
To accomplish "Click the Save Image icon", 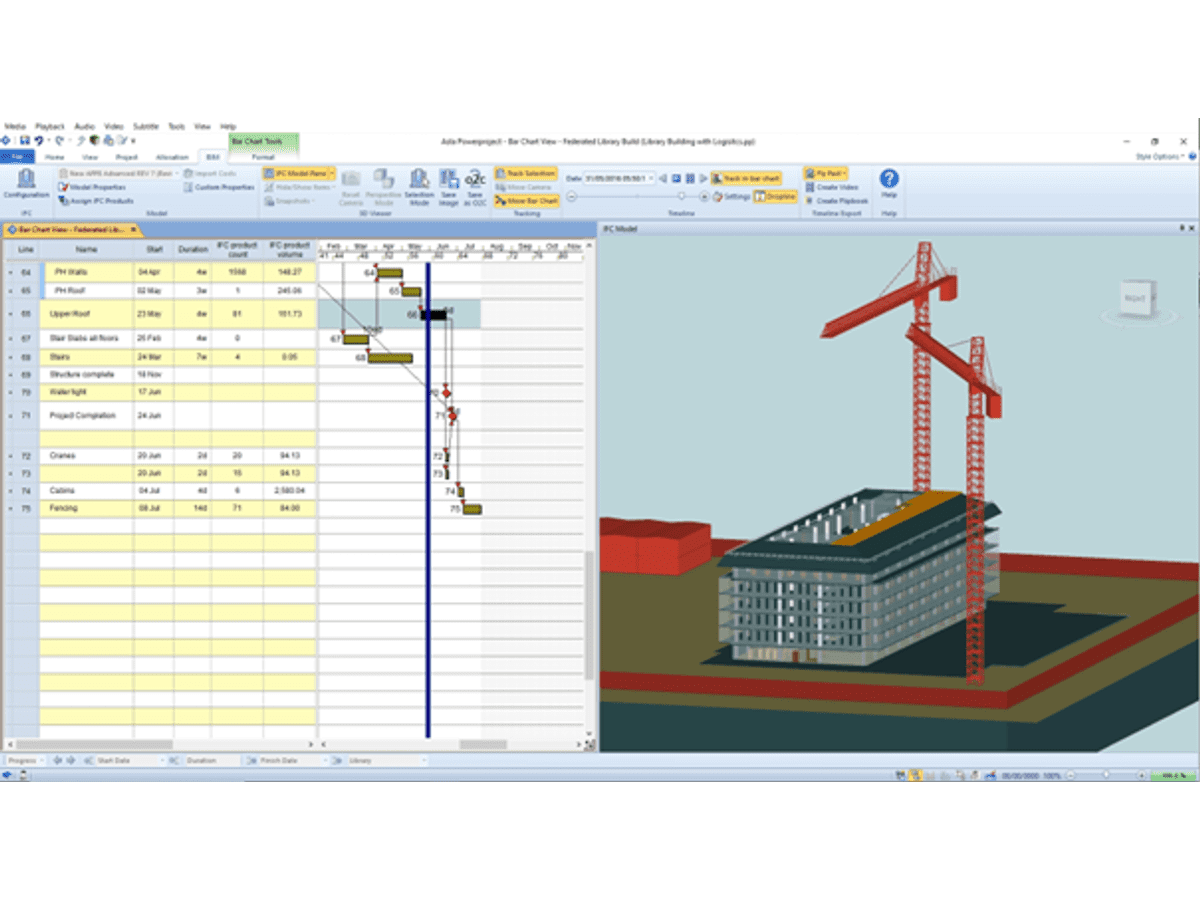I will pyautogui.click(x=448, y=186).
